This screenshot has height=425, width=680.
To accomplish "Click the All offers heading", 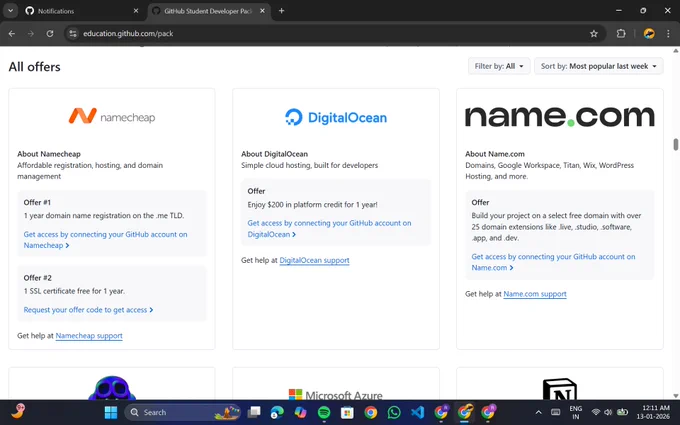I will [x=34, y=67].
